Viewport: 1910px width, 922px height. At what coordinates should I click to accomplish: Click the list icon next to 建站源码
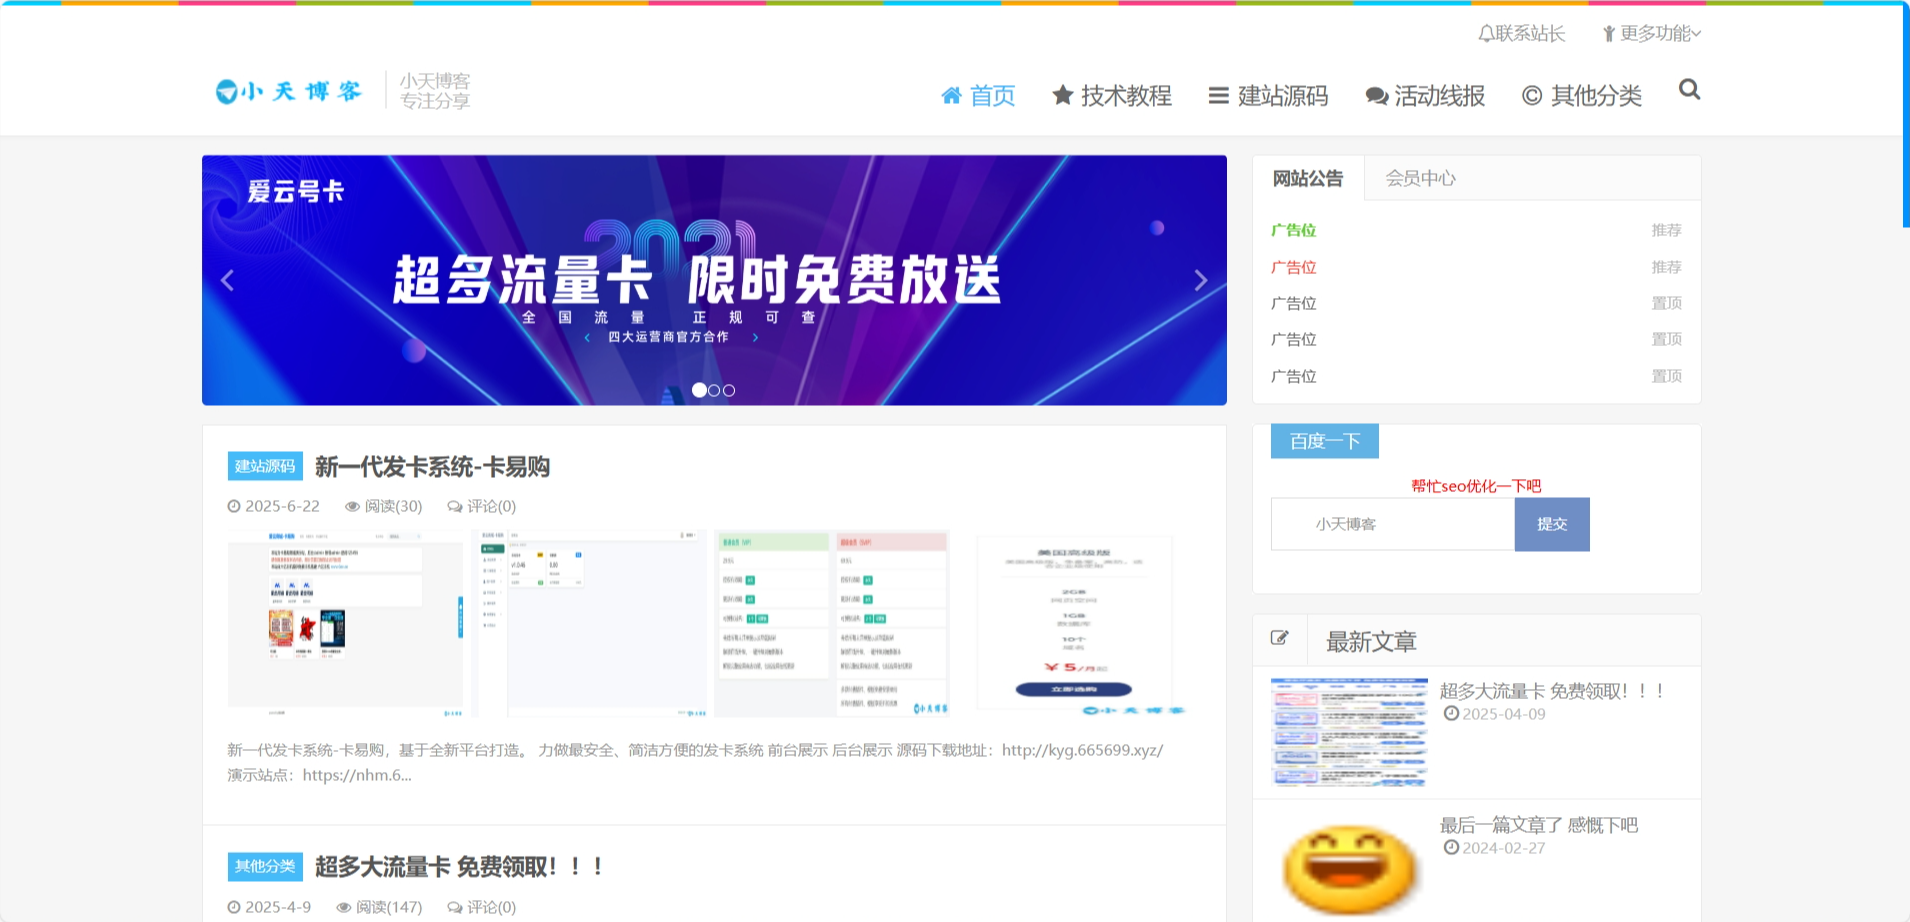(x=1217, y=95)
